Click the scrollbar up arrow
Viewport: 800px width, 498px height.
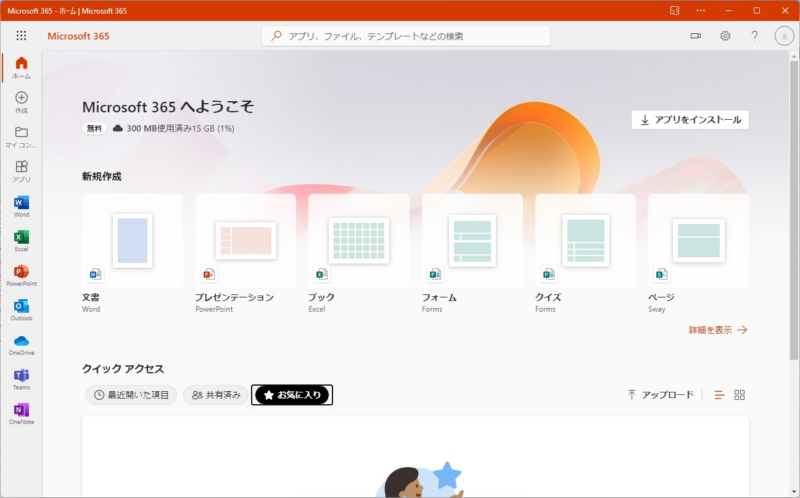click(794, 55)
